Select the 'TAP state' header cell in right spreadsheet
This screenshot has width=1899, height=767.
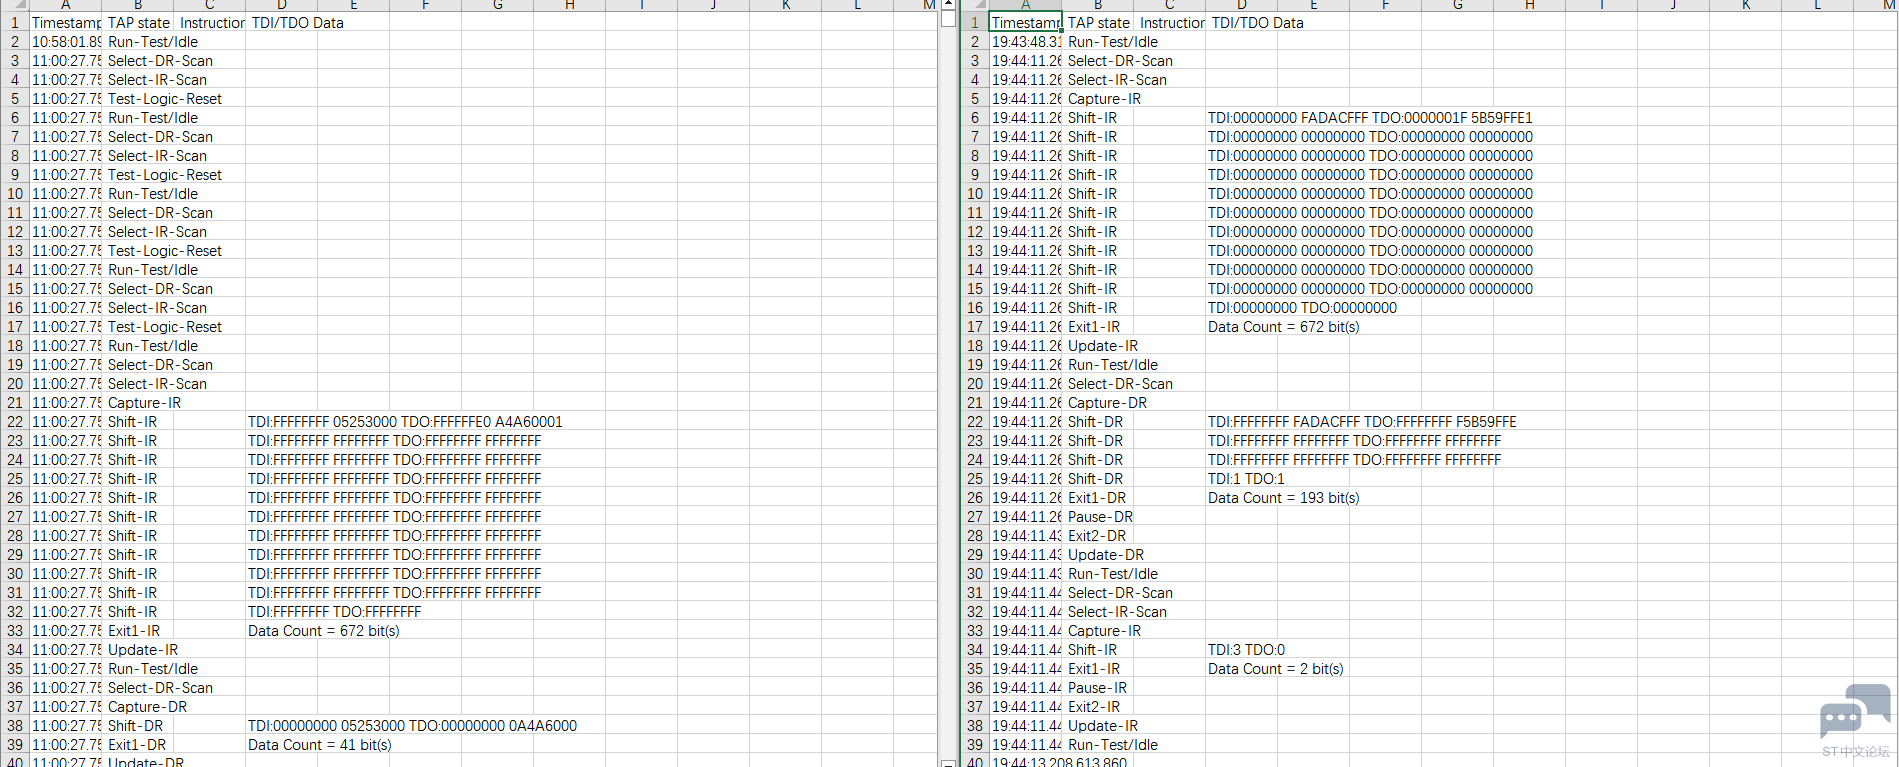point(1098,22)
